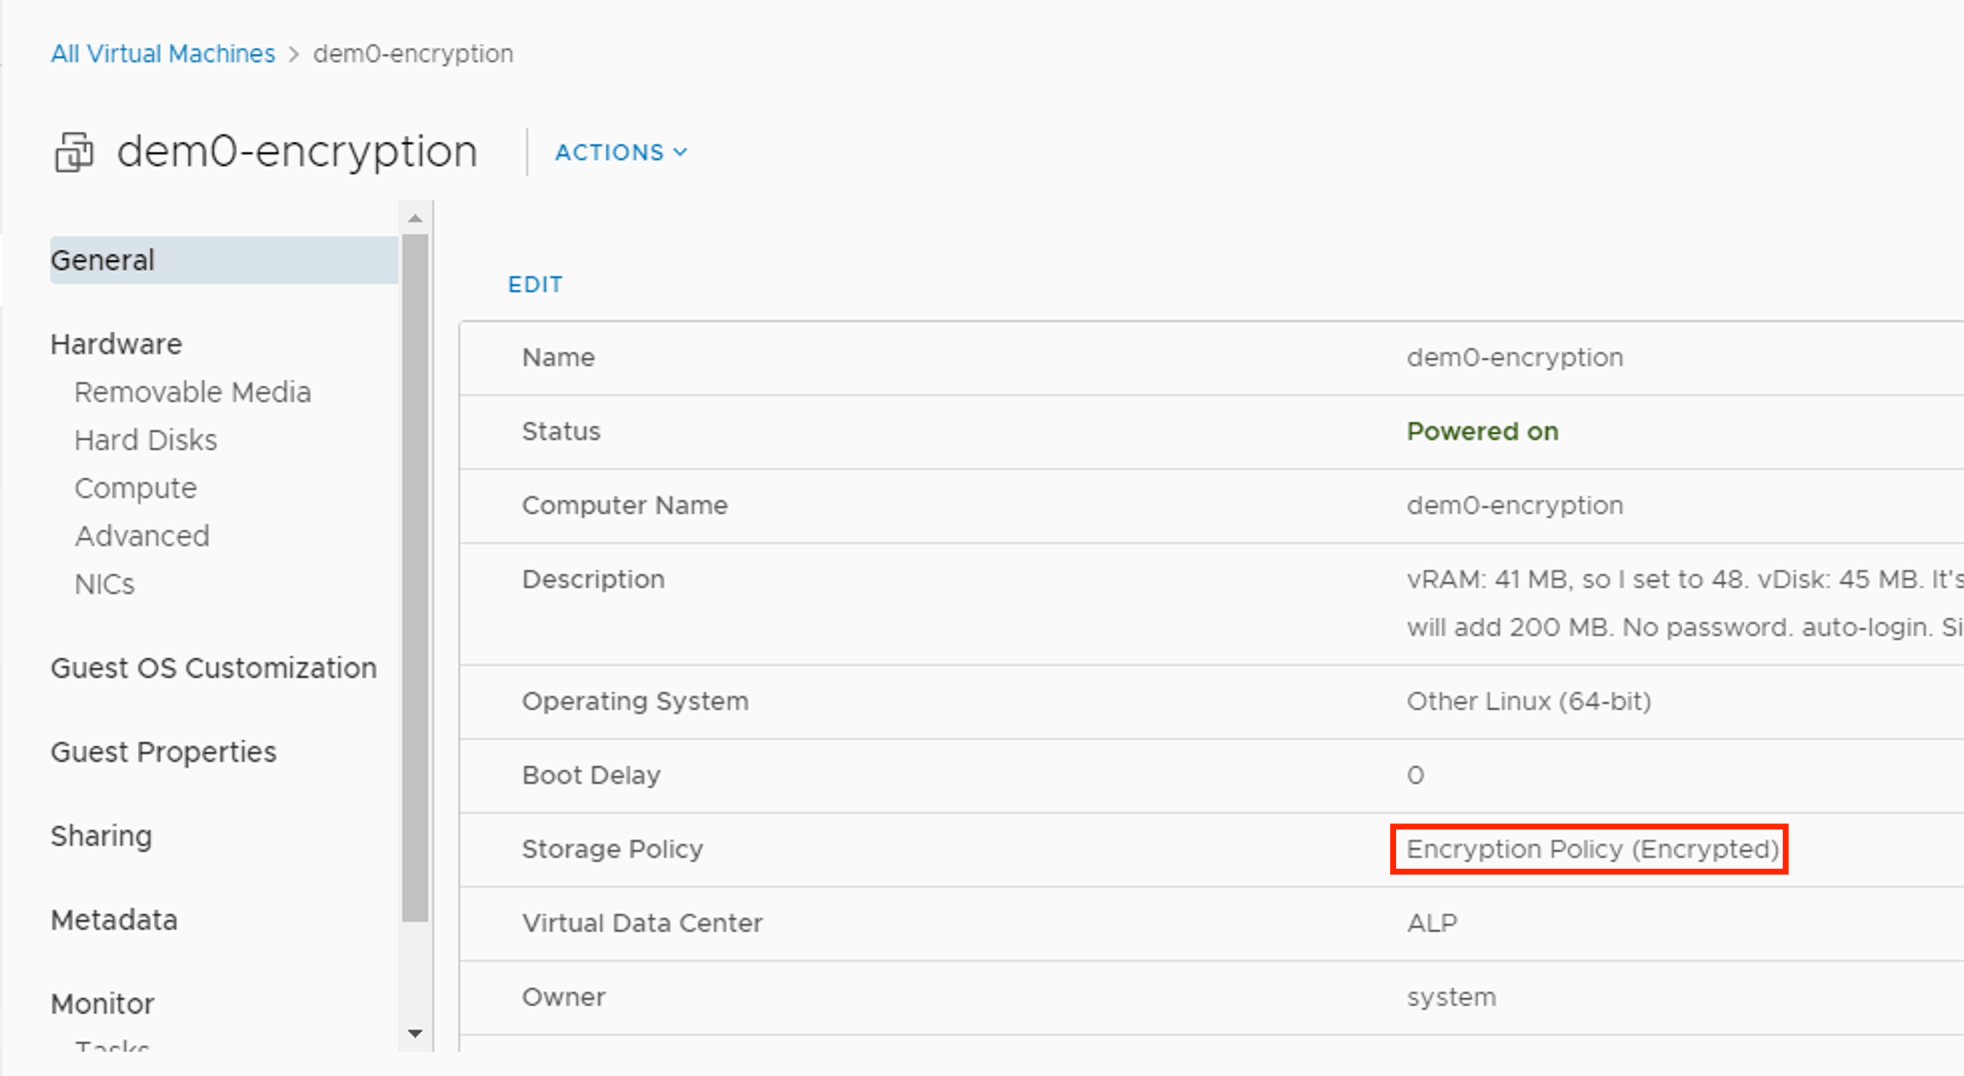Open the Compute settings
This screenshot has height=1076, width=1964.
click(x=135, y=488)
